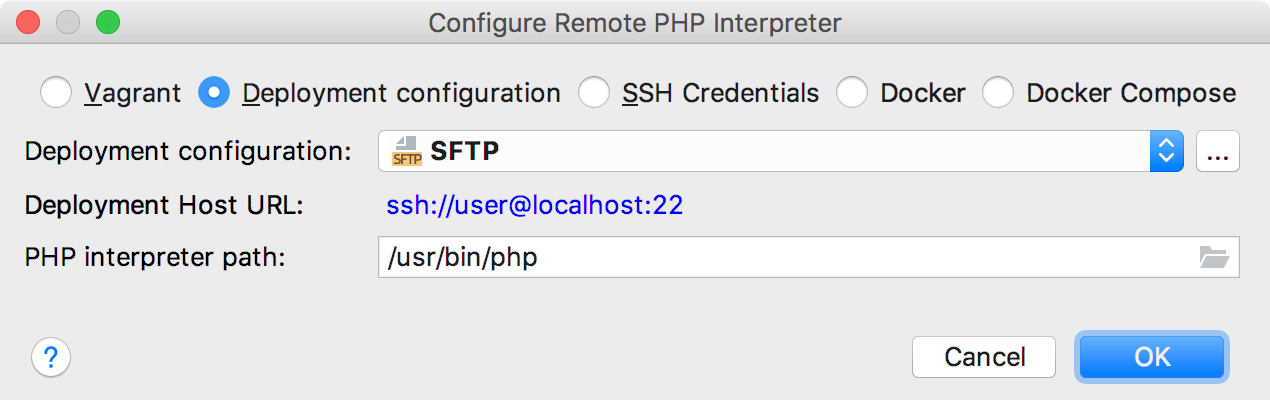Select the Vagrant radio button
The height and width of the screenshot is (400, 1270).
point(56,94)
